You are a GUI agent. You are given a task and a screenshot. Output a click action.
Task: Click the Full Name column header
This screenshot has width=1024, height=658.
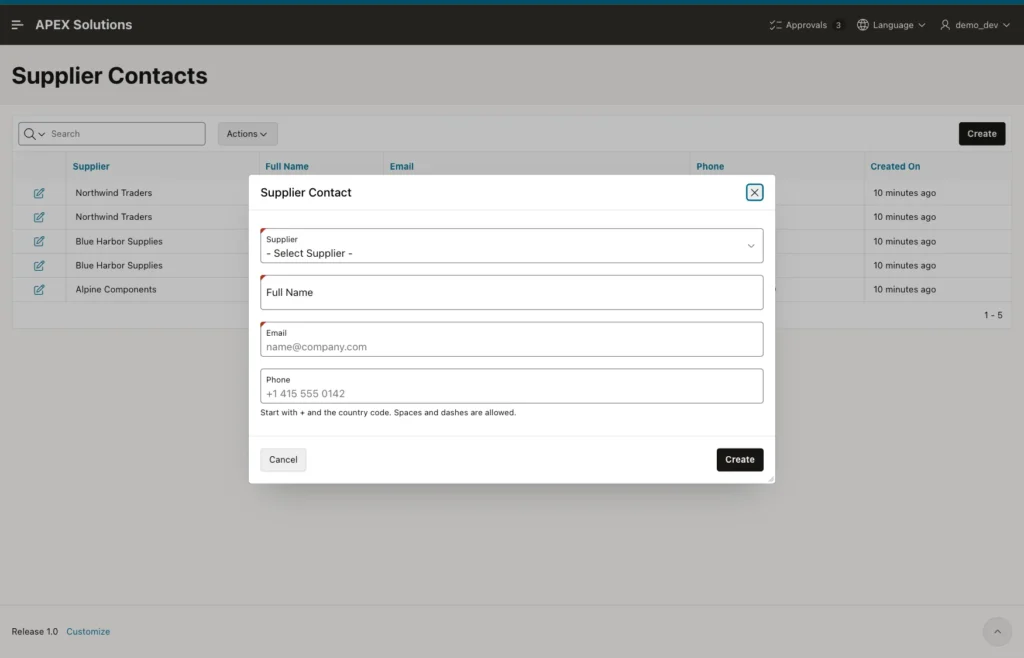click(x=287, y=166)
